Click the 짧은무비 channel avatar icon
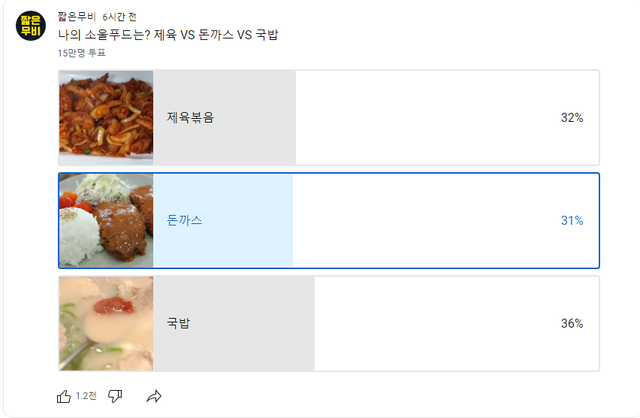Viewport: 640px width, 418px height. [31, 25]
